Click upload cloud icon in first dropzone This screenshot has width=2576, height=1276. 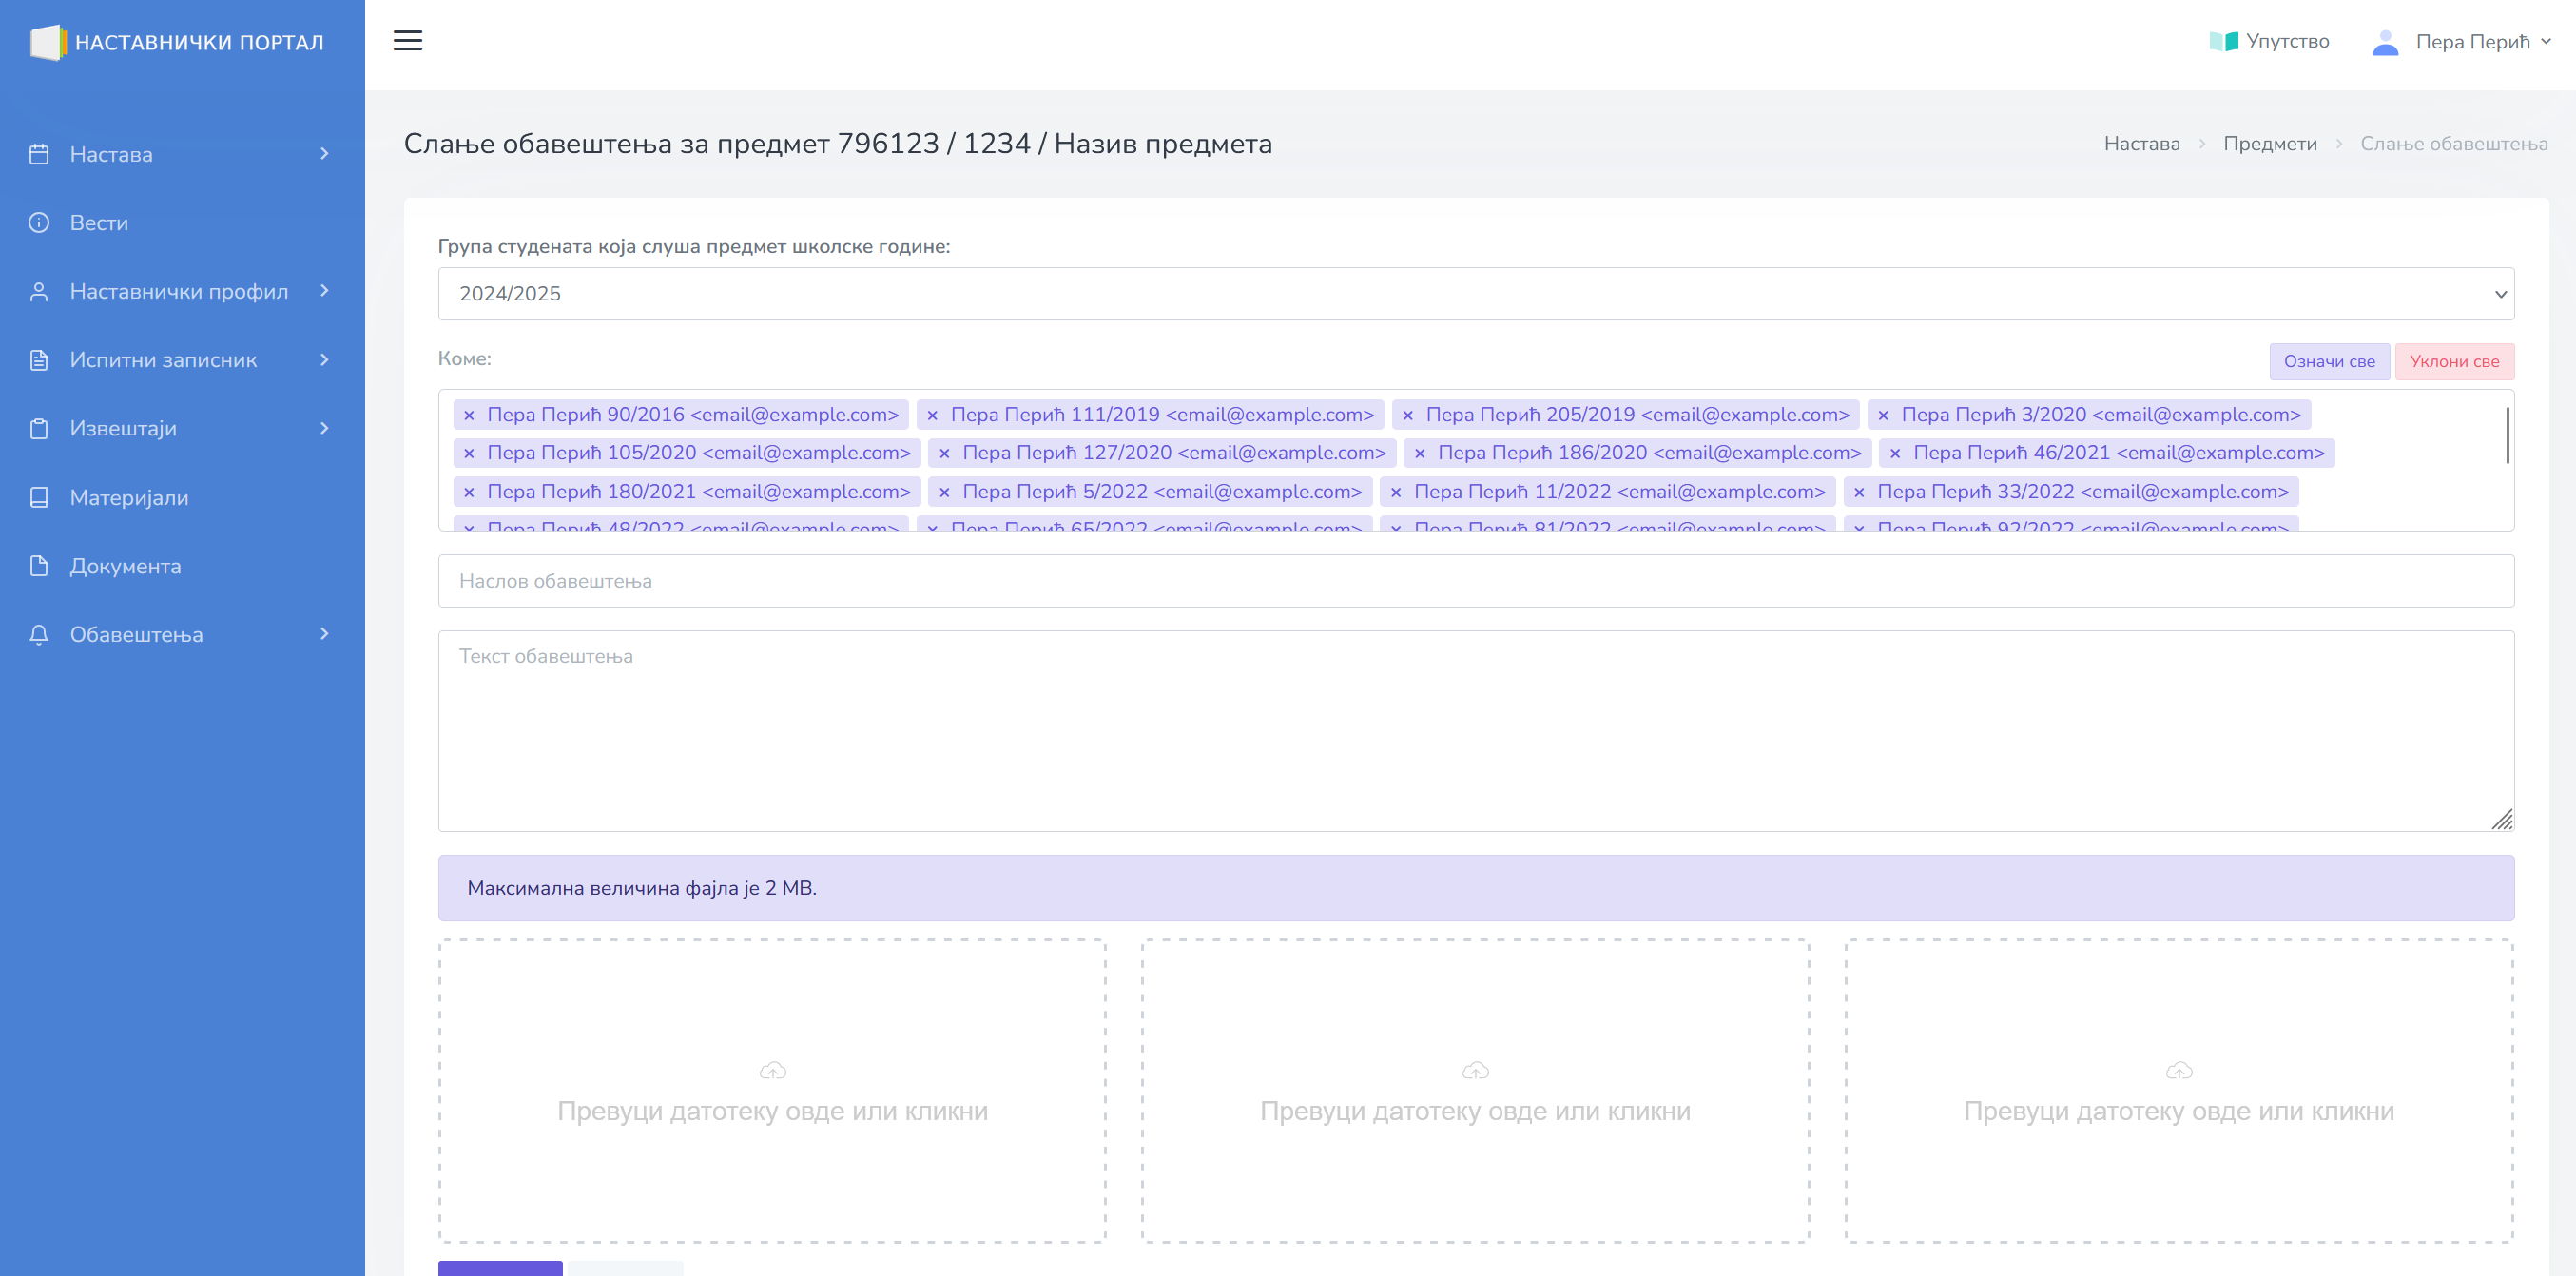pyautogui.click(x=772, y=1070)
